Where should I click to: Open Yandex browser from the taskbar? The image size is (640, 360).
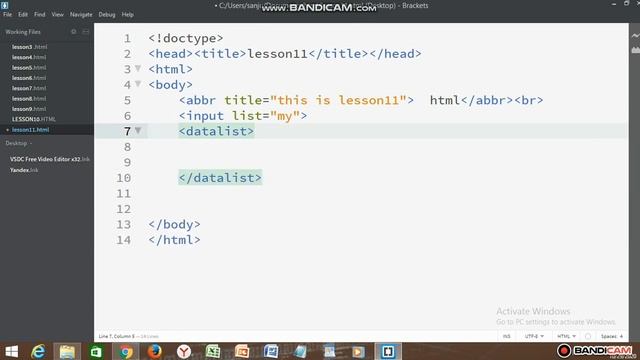184,351
